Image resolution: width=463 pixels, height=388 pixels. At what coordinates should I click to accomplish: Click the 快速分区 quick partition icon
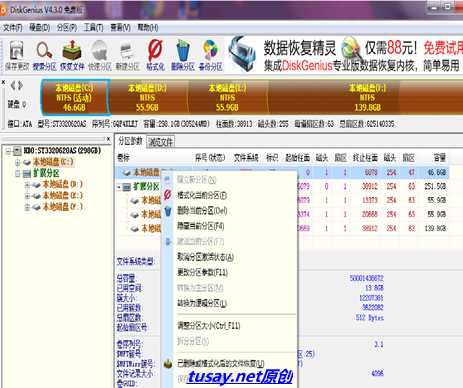100,55
